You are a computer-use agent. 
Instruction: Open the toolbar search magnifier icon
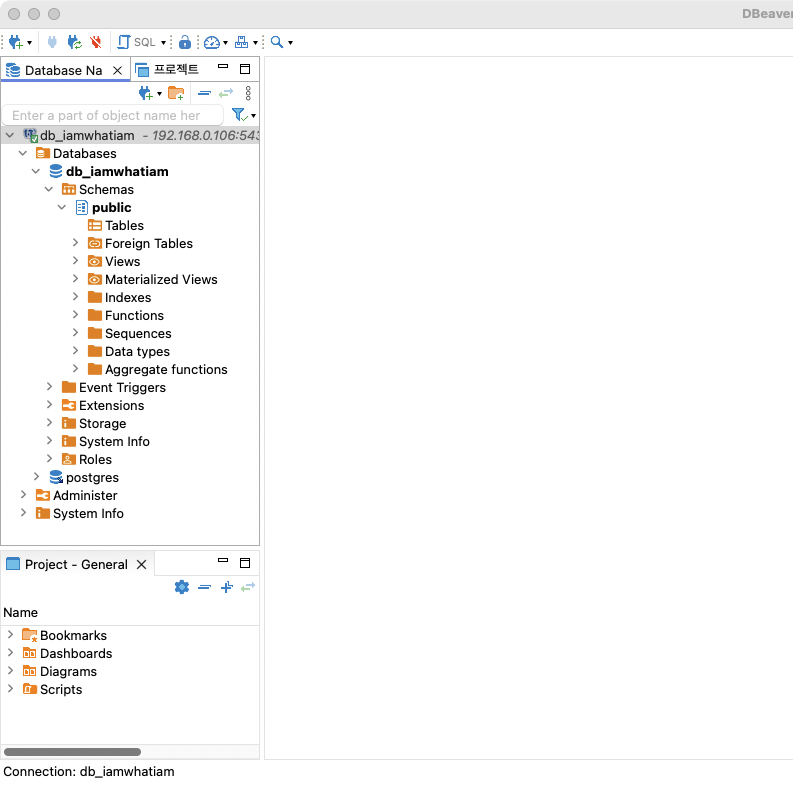[277, 42]
